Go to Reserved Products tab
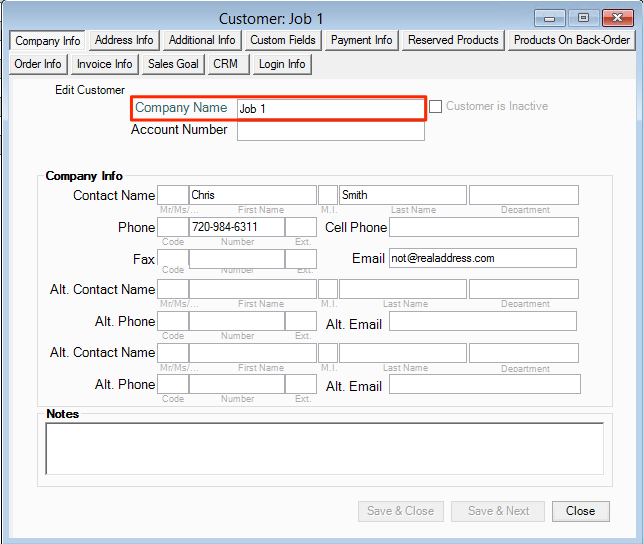The height and width of the screenshot is (544, 643). pos(453,40)
